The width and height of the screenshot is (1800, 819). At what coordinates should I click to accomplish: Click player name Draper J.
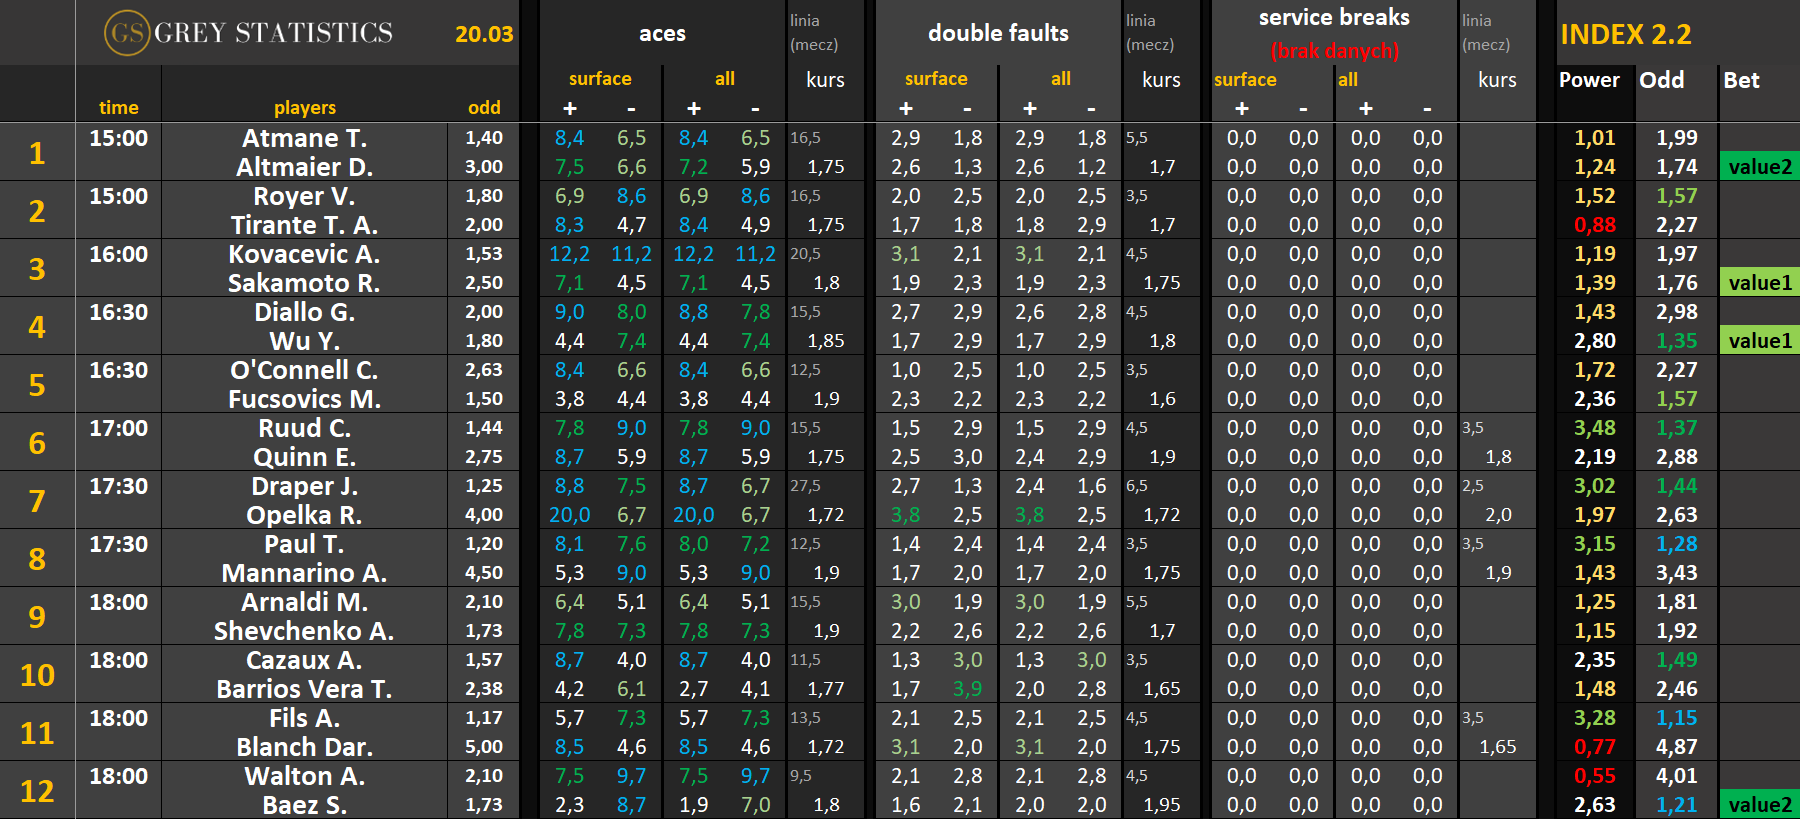304,486
